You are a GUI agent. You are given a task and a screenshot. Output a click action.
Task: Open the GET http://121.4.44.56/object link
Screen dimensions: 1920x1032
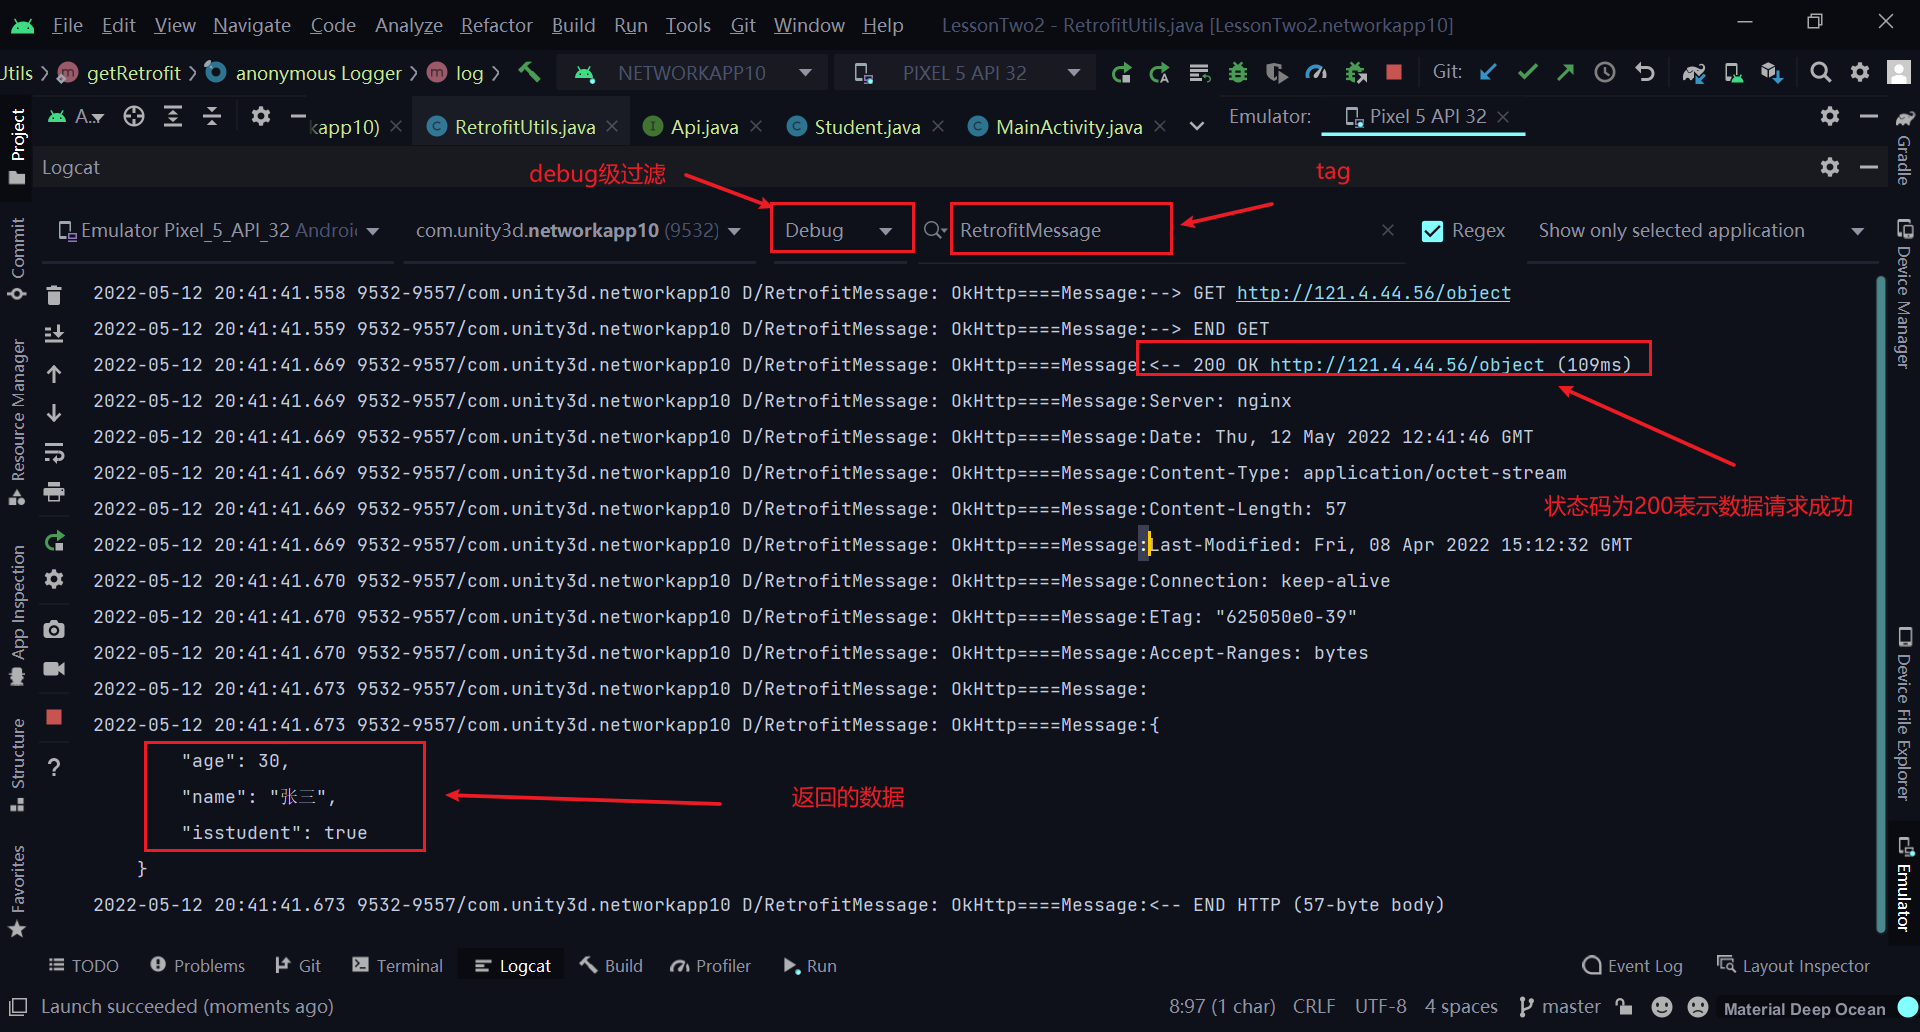1373,293
